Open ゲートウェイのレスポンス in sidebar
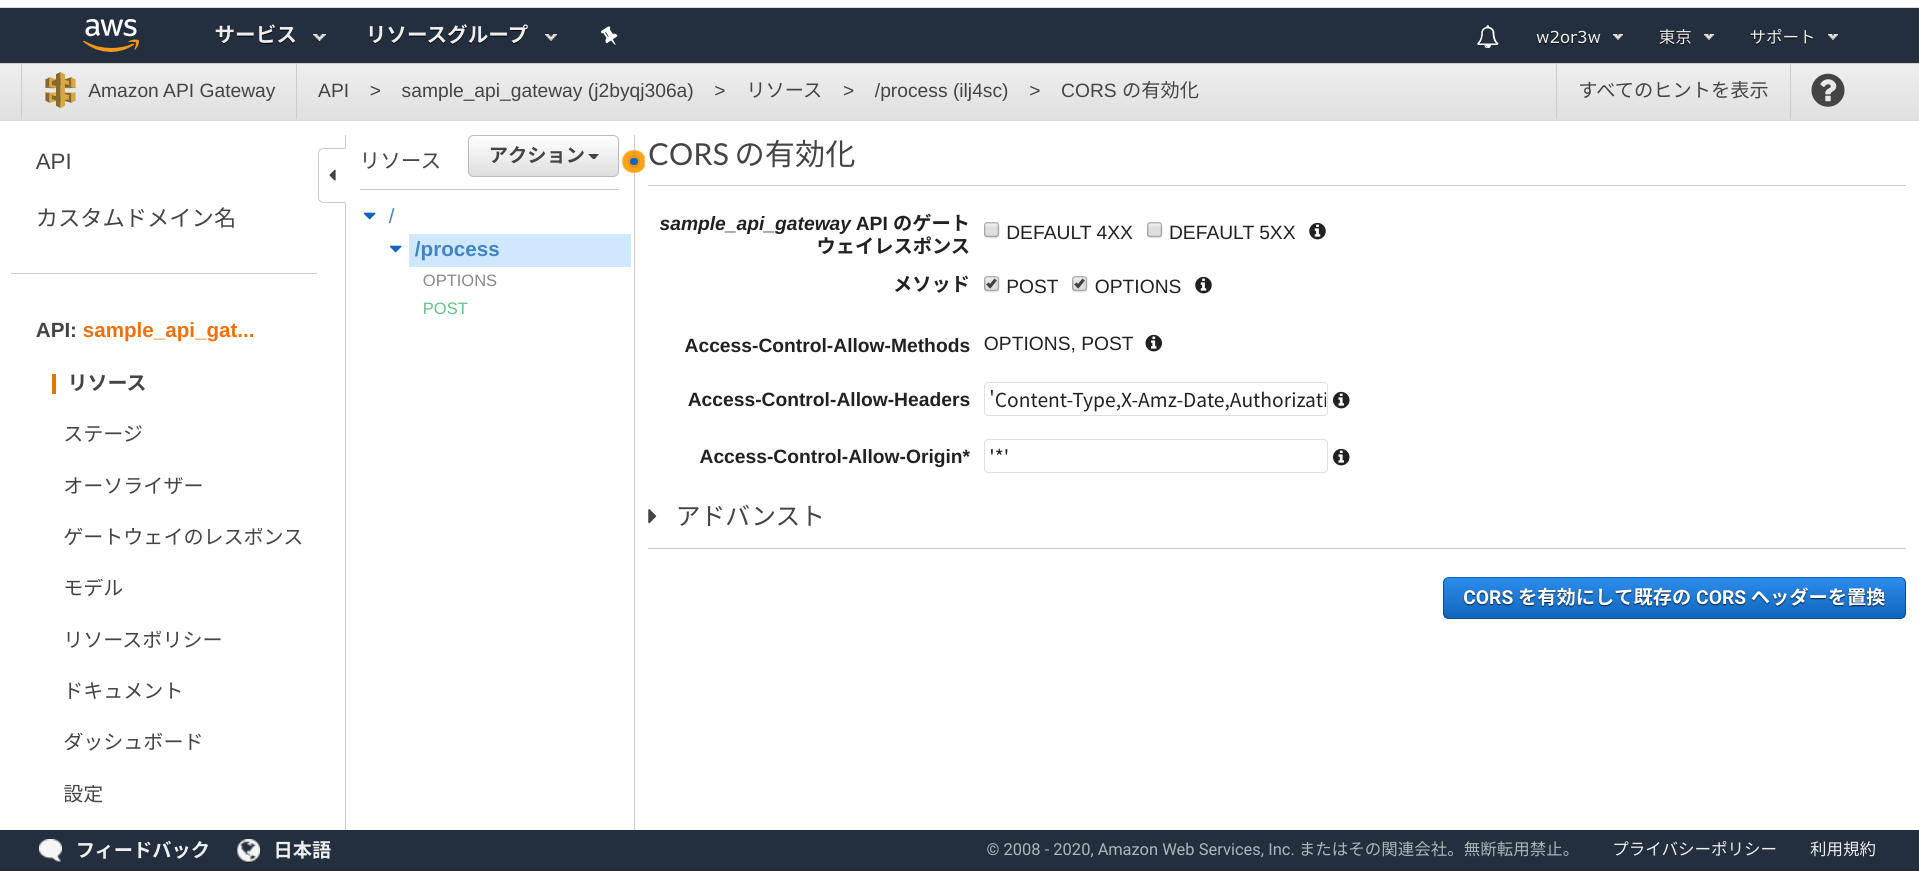 (183, 536)
